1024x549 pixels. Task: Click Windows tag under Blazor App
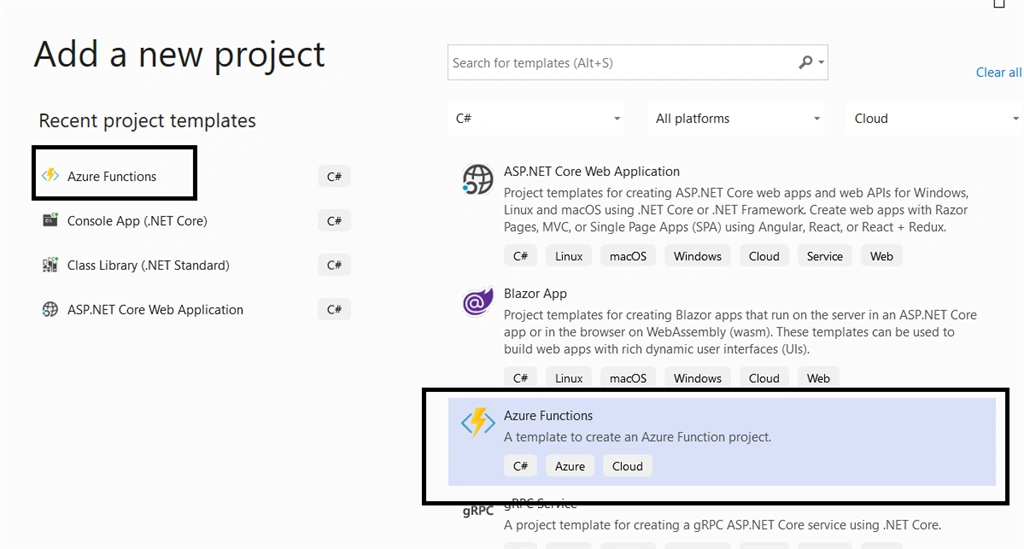pos(697,378)
